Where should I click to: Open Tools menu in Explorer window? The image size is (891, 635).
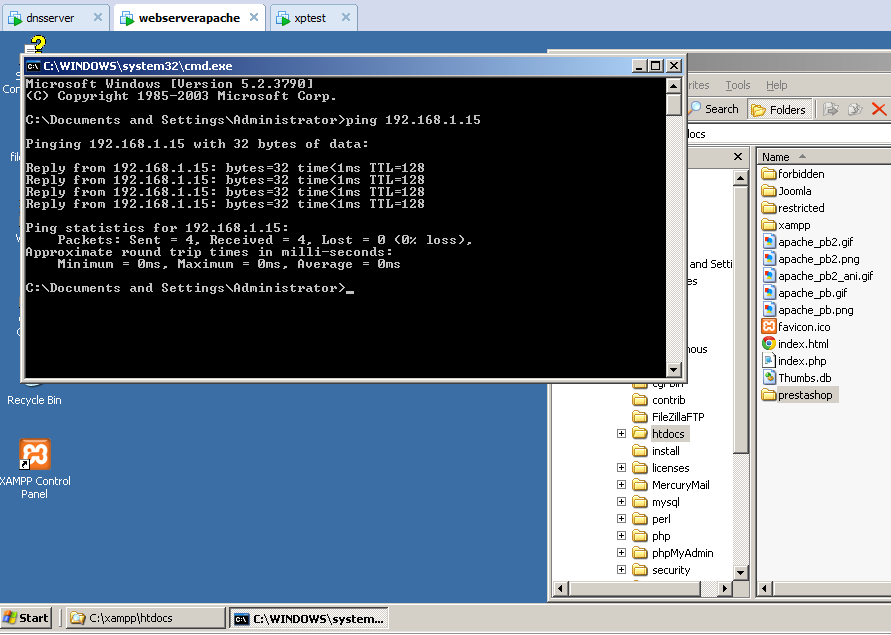(738, 85)
